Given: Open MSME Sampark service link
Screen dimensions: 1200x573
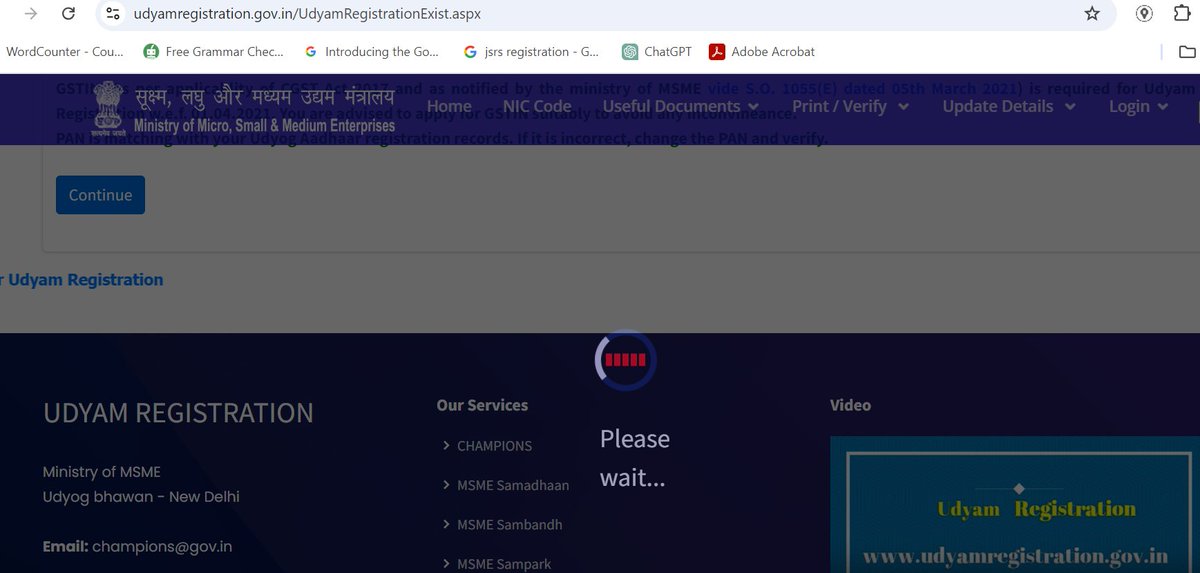Looking at the screenshot, I should click(504, 564).
